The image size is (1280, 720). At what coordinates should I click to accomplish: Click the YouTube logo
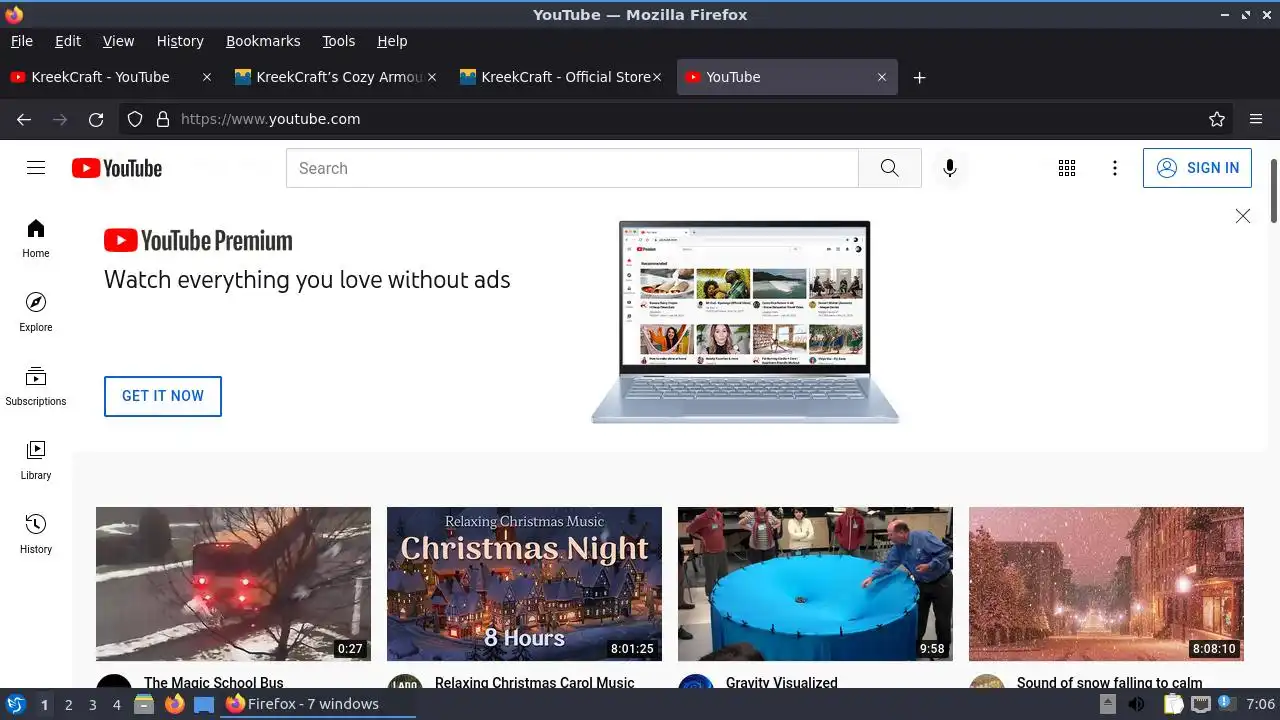pyautogui.click(x=117, y=168)
